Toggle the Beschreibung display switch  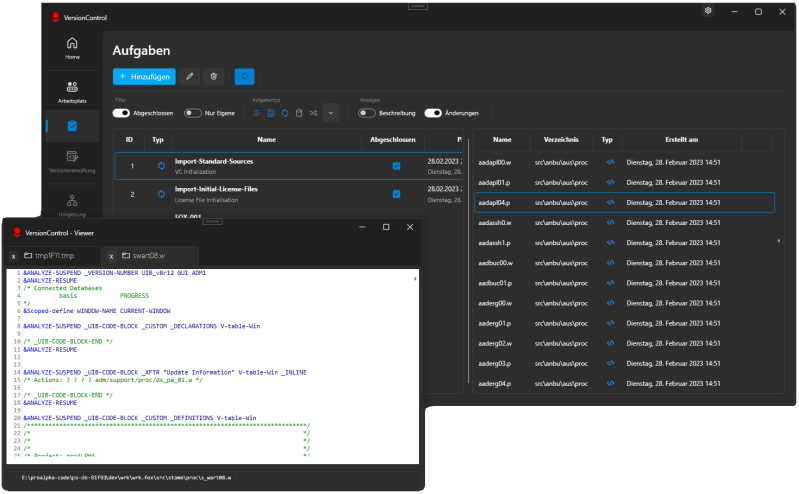(367, 113)
